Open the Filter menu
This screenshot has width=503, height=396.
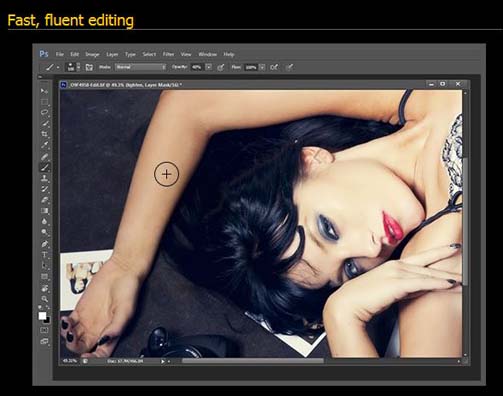[x=168, y=54]
